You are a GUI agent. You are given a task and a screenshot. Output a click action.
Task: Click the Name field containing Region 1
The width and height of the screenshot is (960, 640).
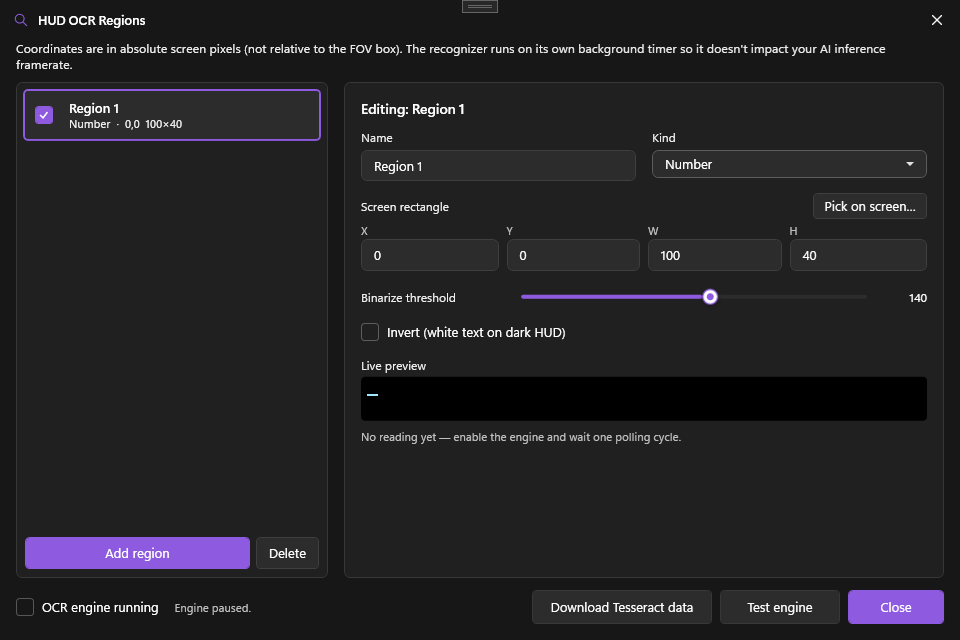point(498,166)
